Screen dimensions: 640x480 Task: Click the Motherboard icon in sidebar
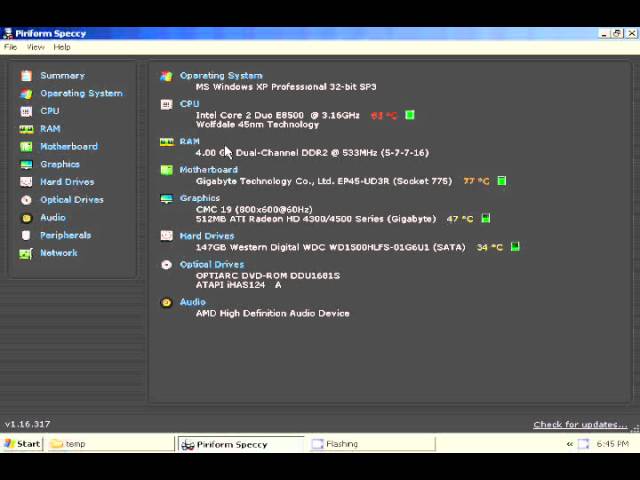coord(26,147)
